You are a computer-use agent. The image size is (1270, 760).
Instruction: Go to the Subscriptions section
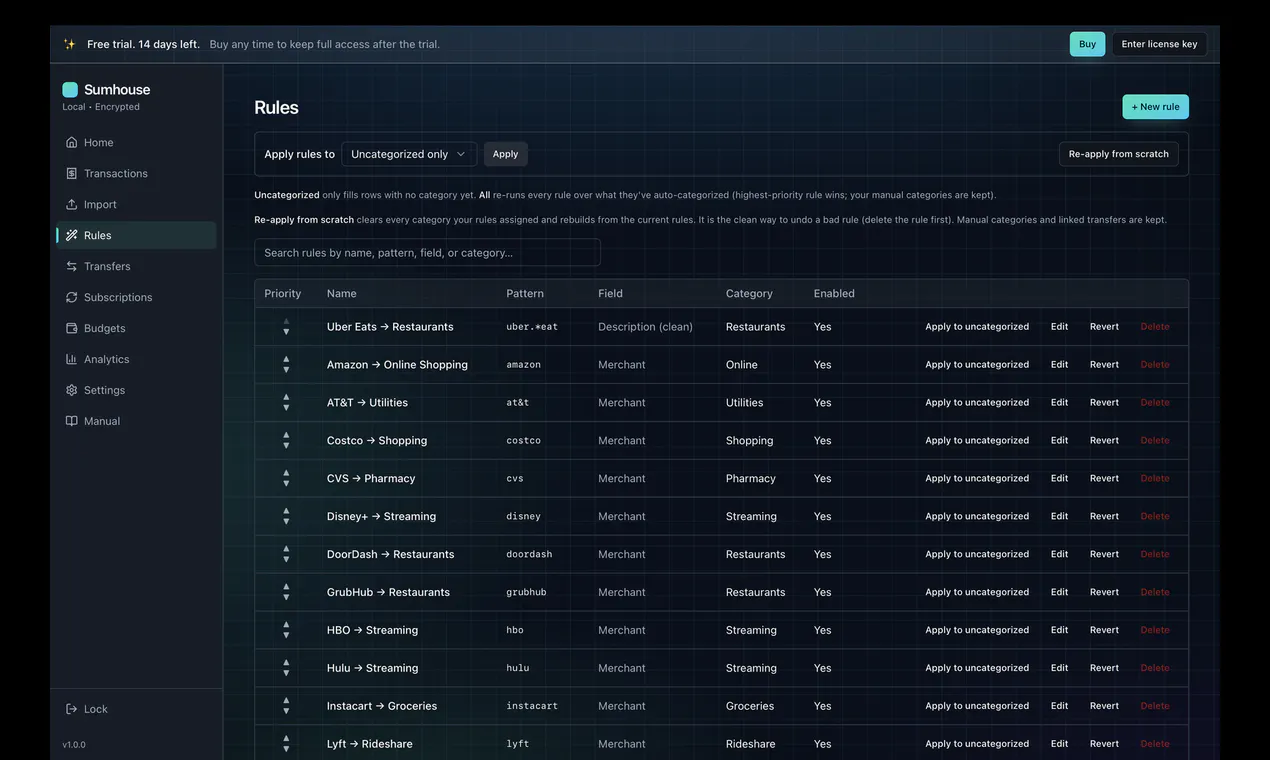(x=136, y=297)
